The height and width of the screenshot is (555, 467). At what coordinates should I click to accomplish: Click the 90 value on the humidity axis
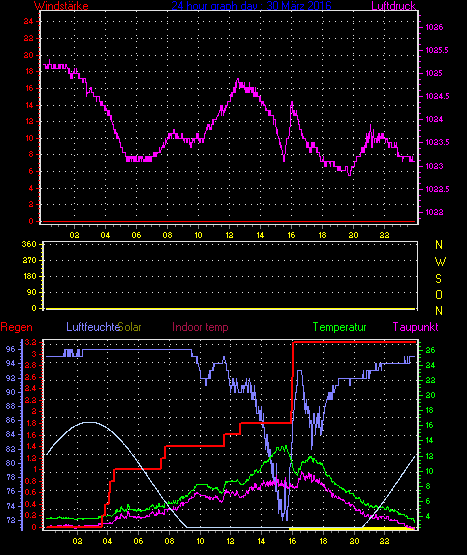11,393
